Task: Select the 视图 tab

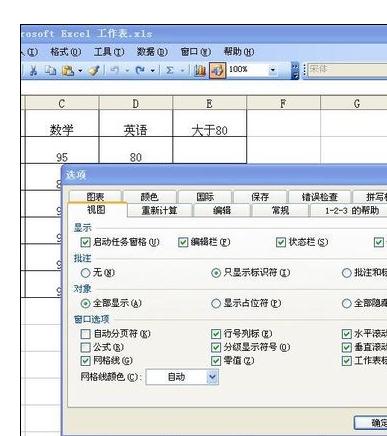Action: [97, 210]
